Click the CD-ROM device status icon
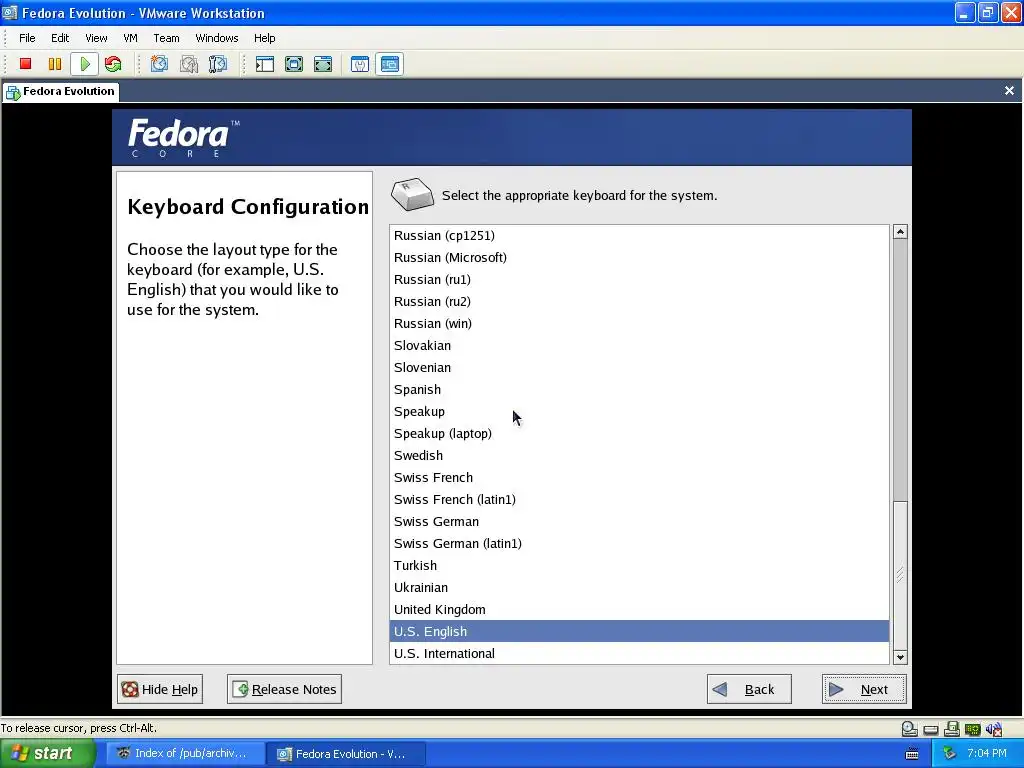The height and width of the screenshot is (768, 1024). pos(910,729)
